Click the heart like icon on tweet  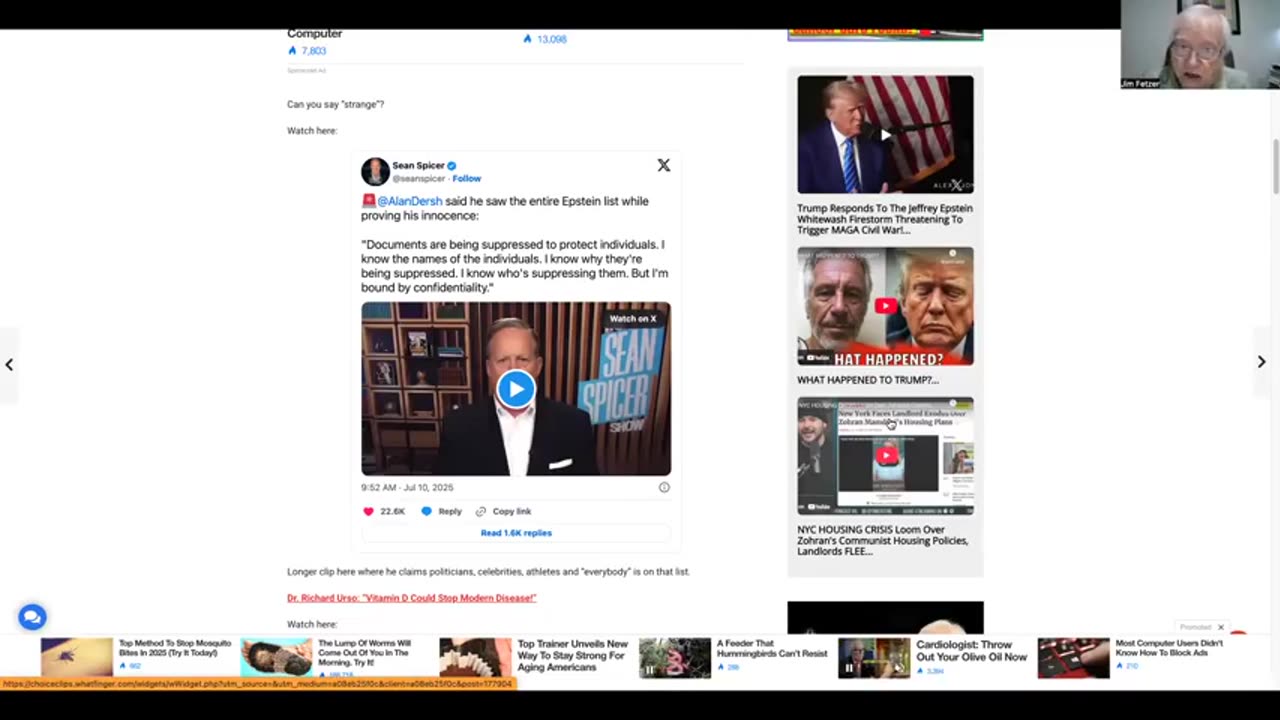click(368, 511)
